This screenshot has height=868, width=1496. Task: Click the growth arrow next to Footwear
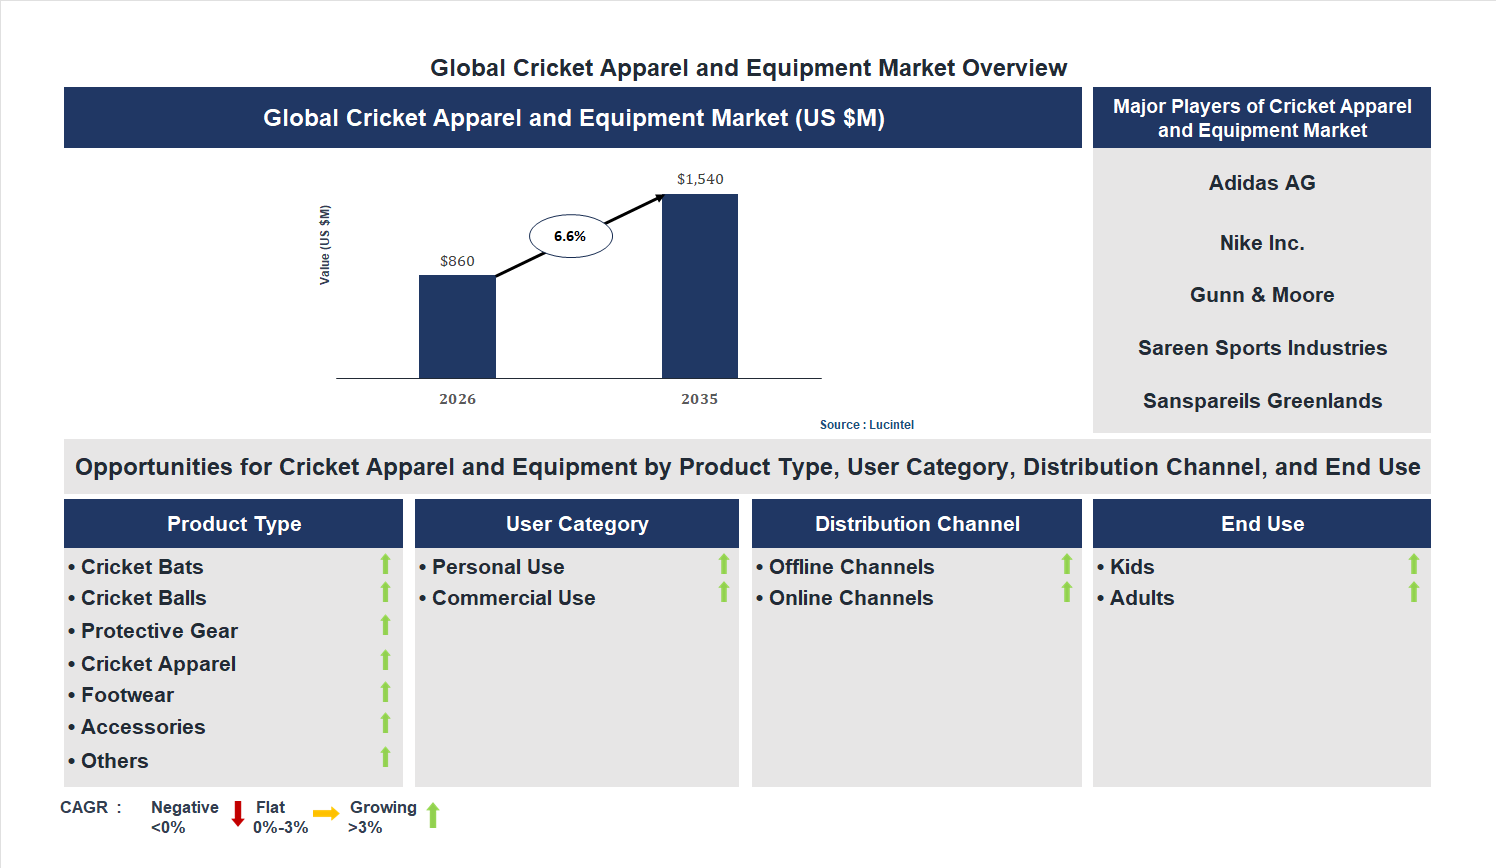click(x=385, y=692)
